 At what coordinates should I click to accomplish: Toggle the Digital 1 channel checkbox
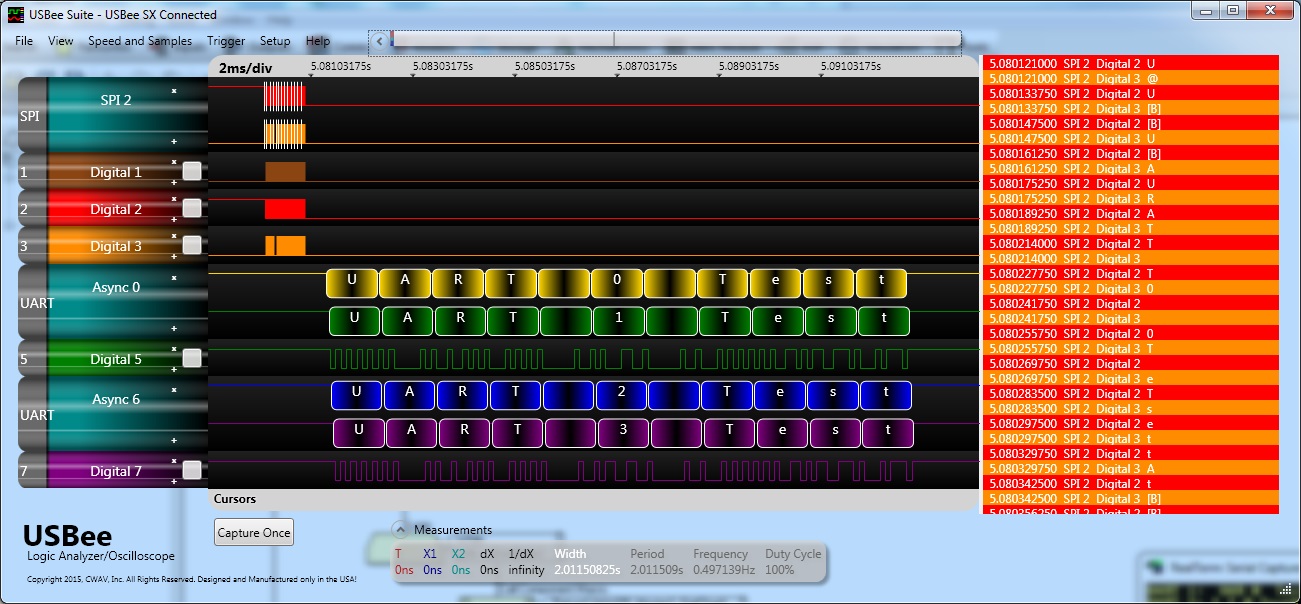click(192, 171)
